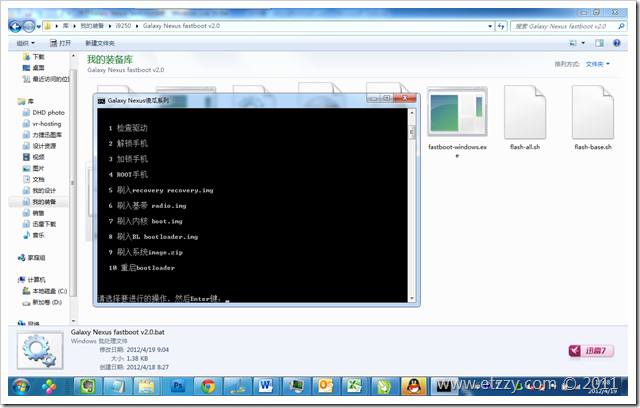
Task: Click Galaxy Nexus fastboot v2.0 breadcrumb
Action: (x=181, y=26)
